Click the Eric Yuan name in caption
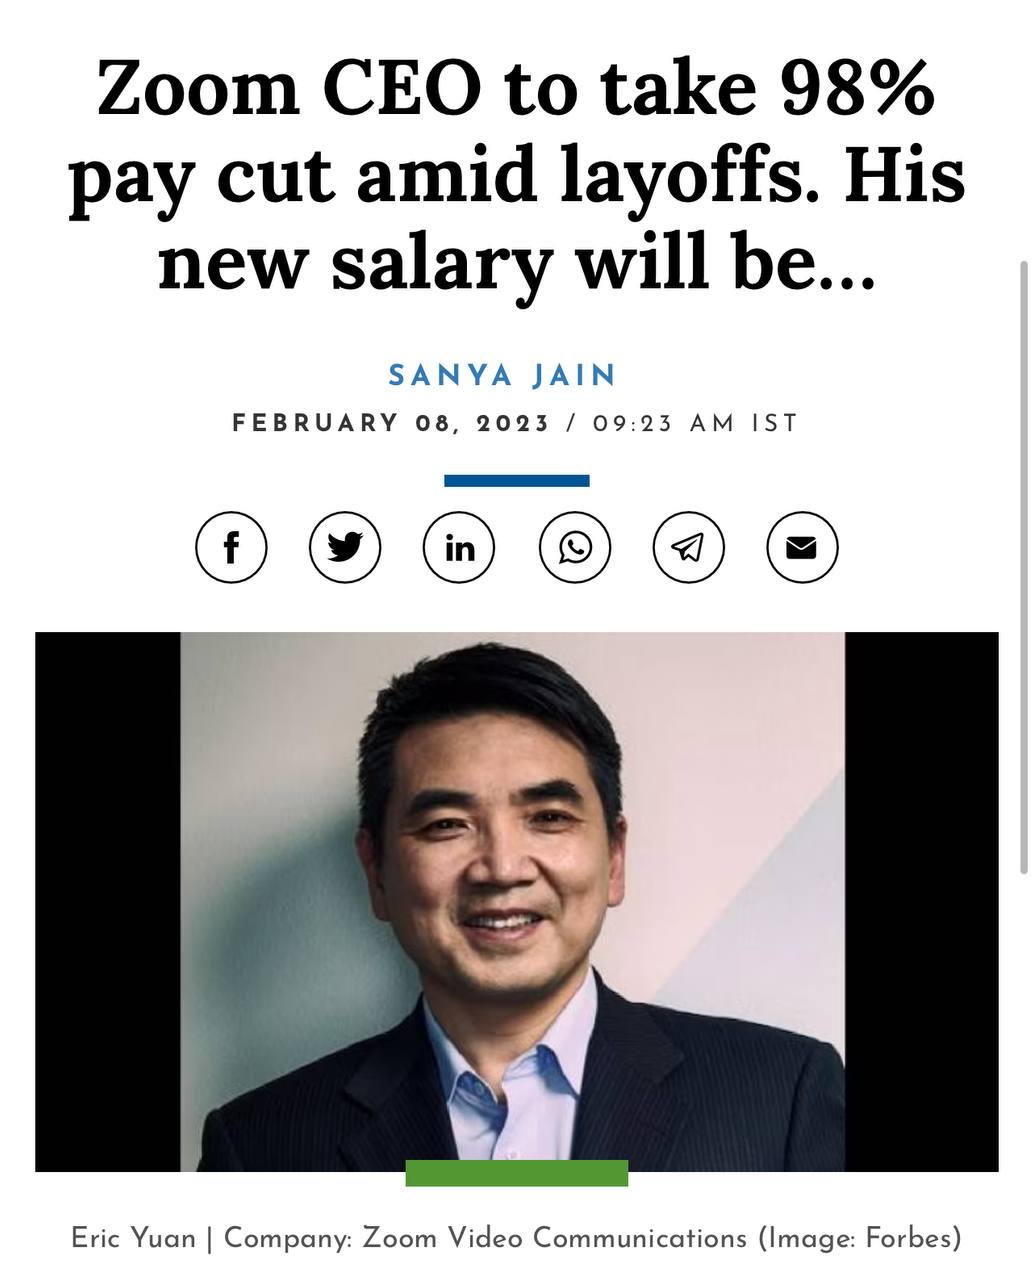 133,1238
